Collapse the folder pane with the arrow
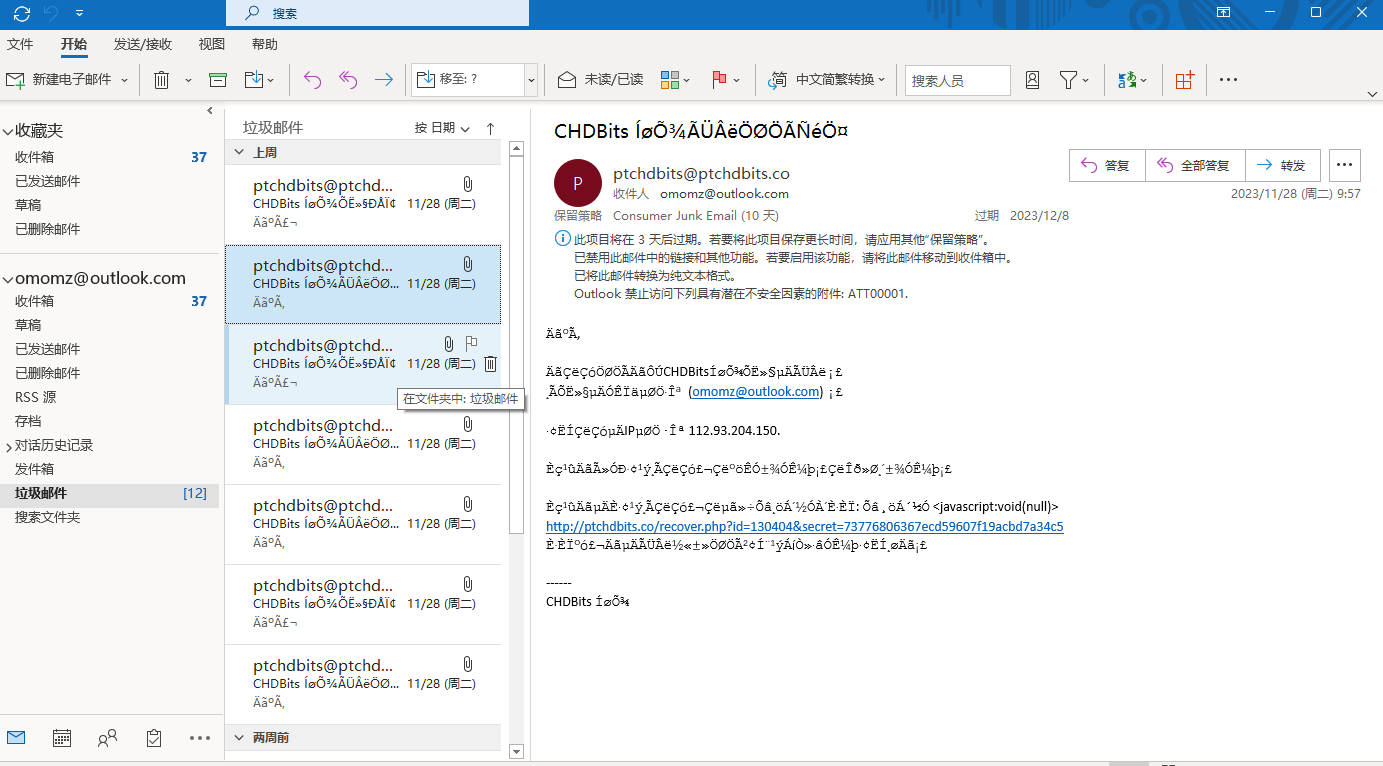This screenshot has height=766, width=1383. [x=210, y=110]
